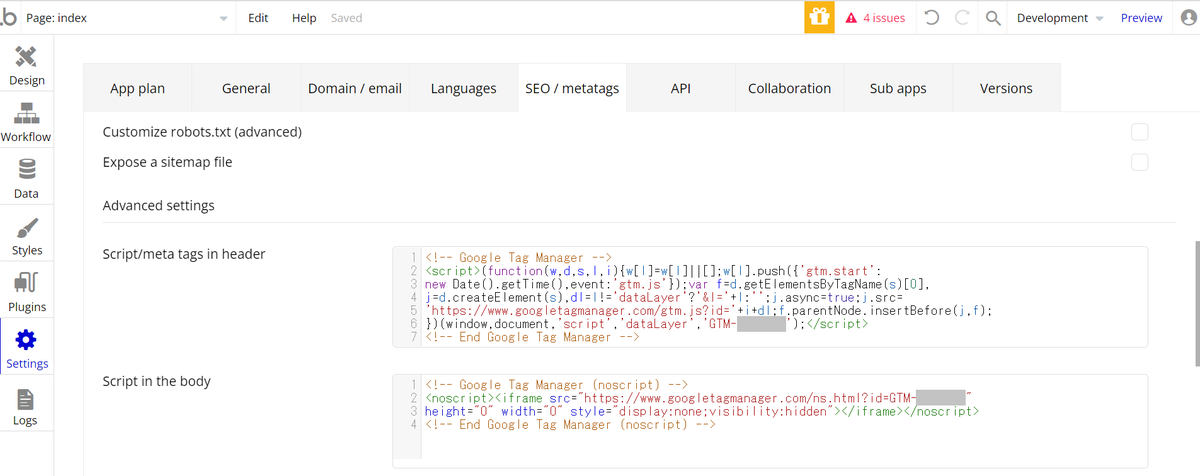This screenshot has width=1200, height=476.
Task: Click the Advanced settings heading
Action: (x=159, y=206)
